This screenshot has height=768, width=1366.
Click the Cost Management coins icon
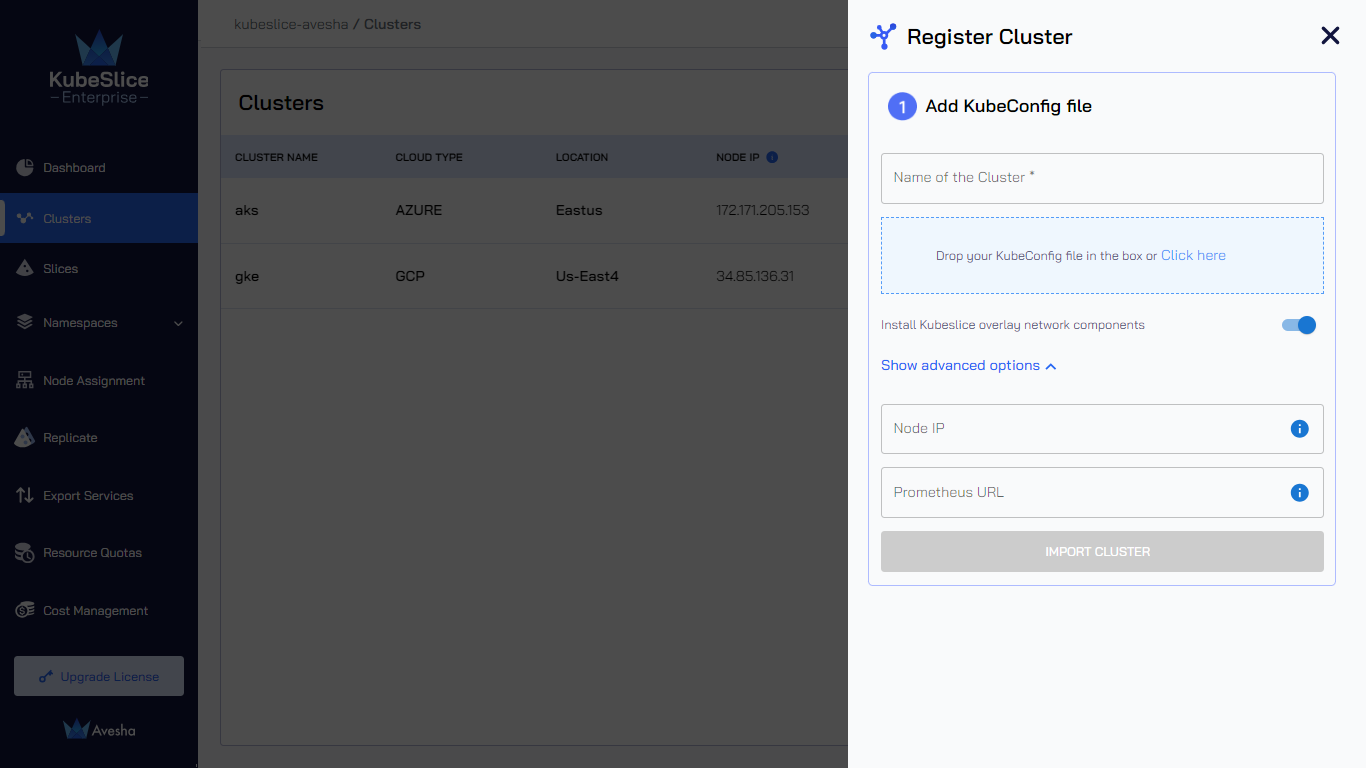[x=25, y=611]
